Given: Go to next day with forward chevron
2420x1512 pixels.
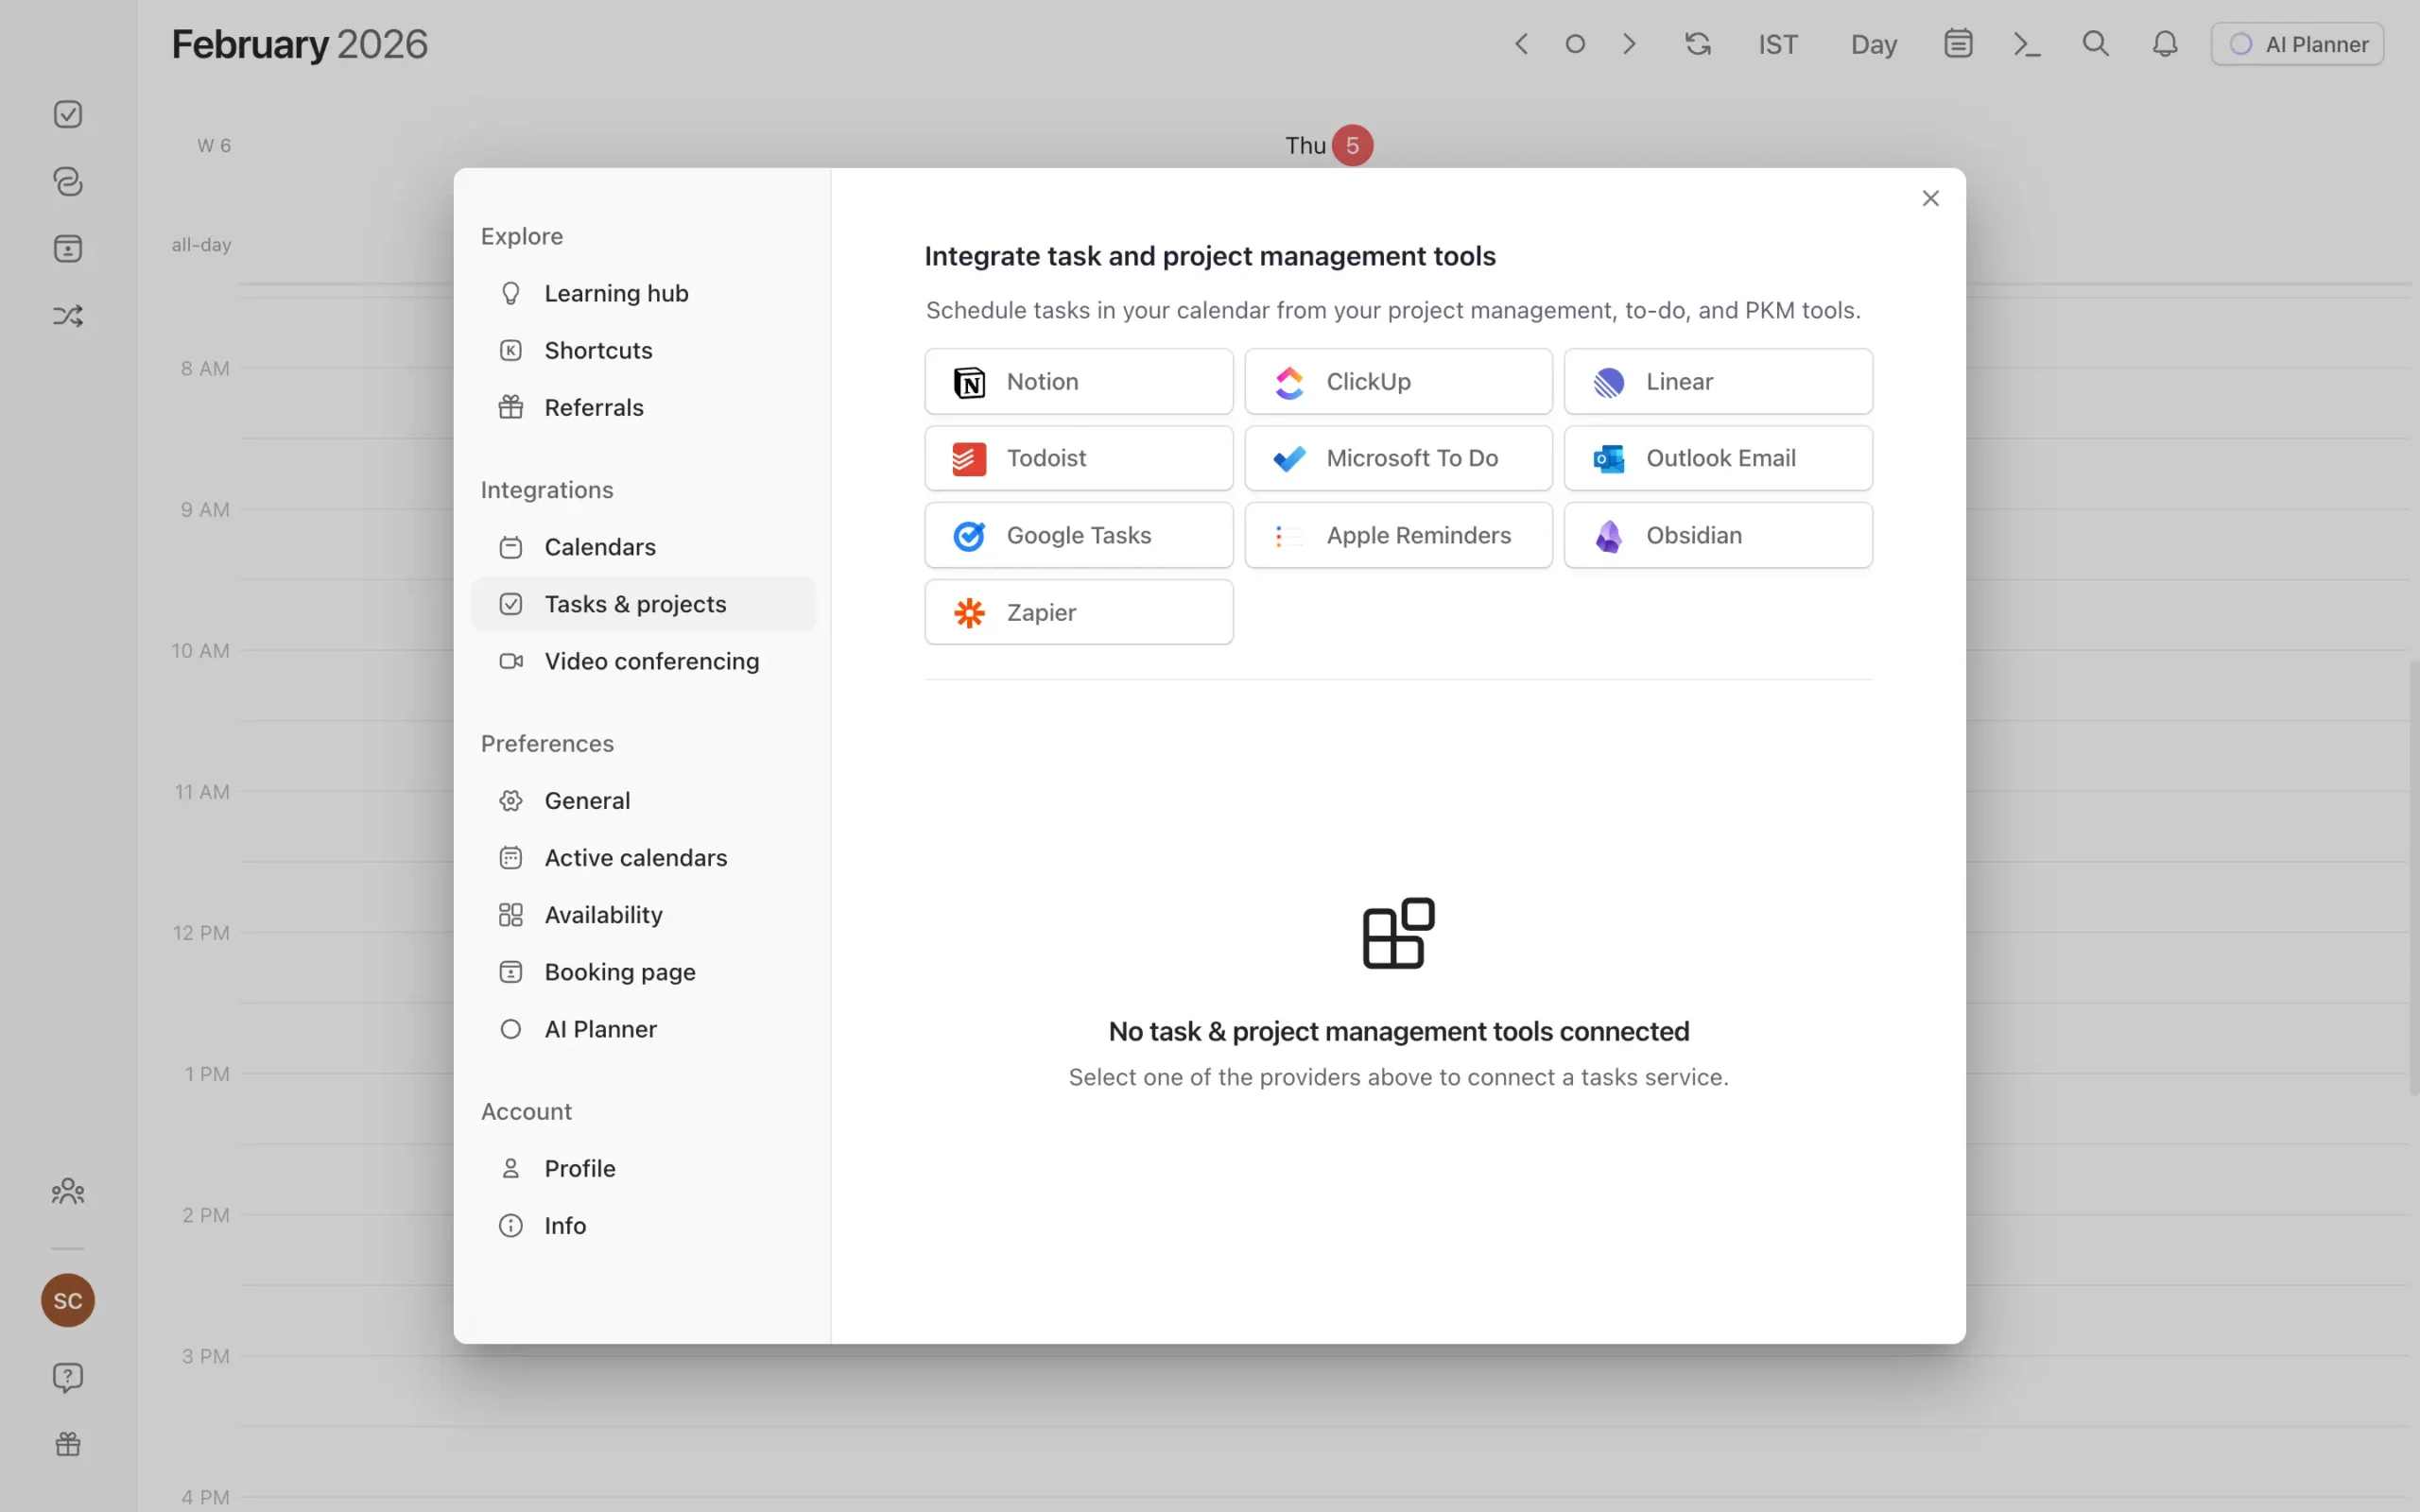Looking at the screenshot, I should click(x=1628, y=44).
